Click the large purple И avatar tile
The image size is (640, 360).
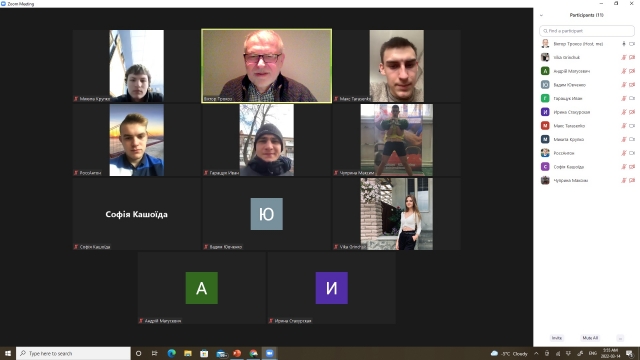(331, 288)
